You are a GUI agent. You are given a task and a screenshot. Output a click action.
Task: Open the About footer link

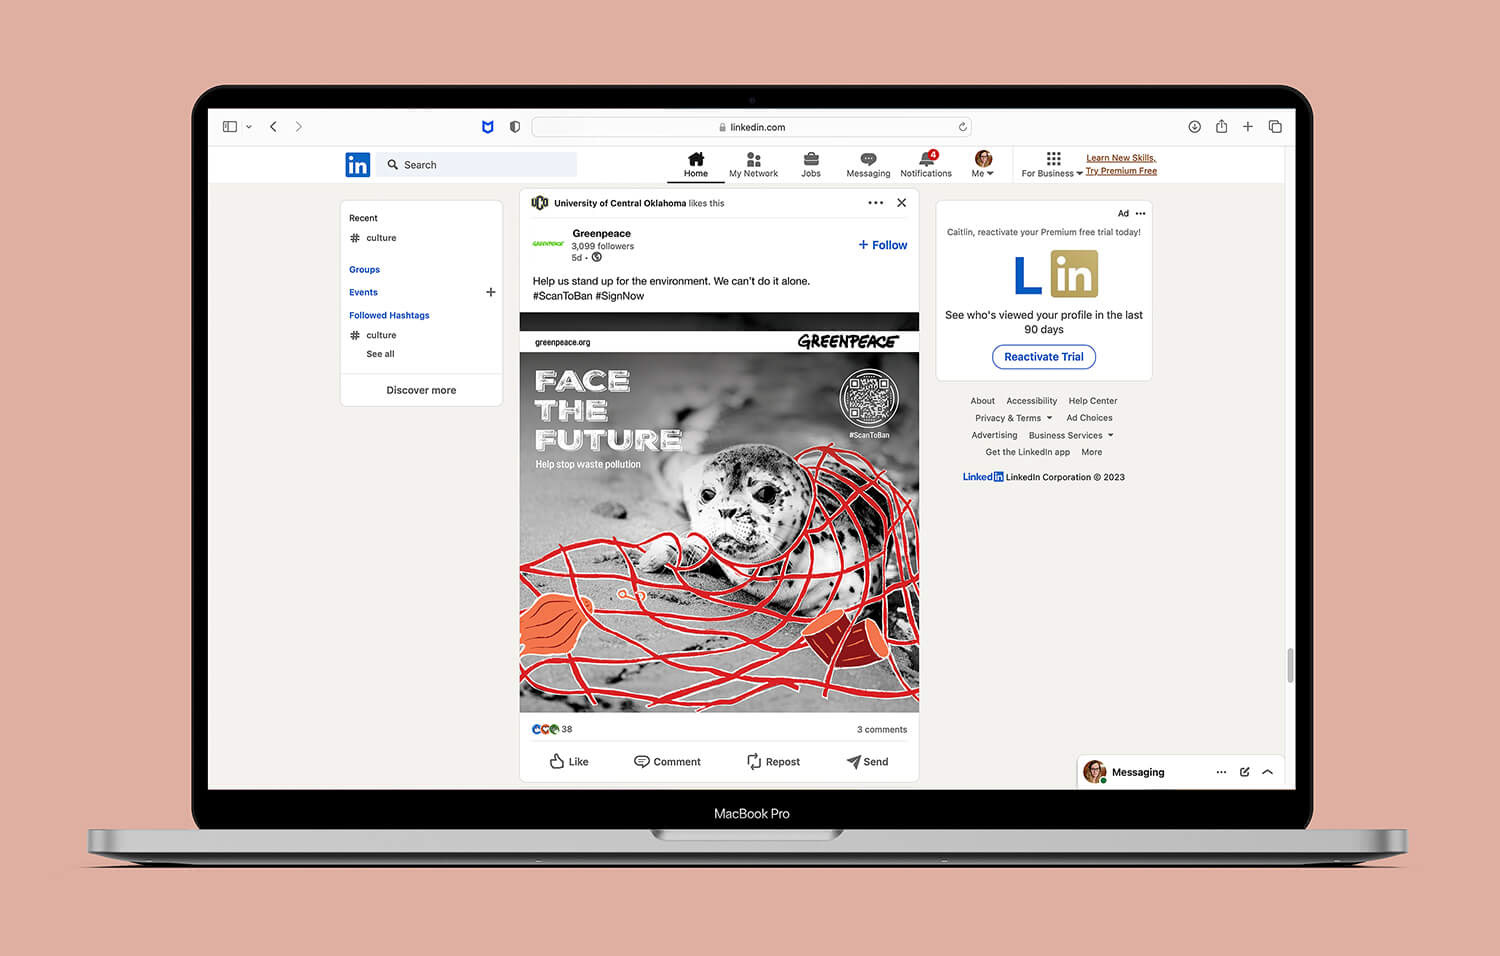point(983,401)
